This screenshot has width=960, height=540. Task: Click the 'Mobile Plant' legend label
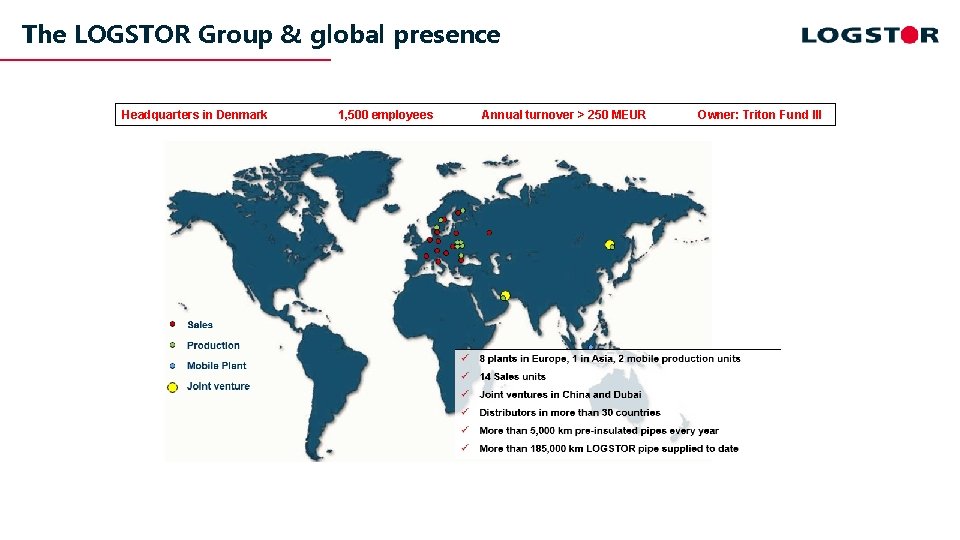pos(217,366)
